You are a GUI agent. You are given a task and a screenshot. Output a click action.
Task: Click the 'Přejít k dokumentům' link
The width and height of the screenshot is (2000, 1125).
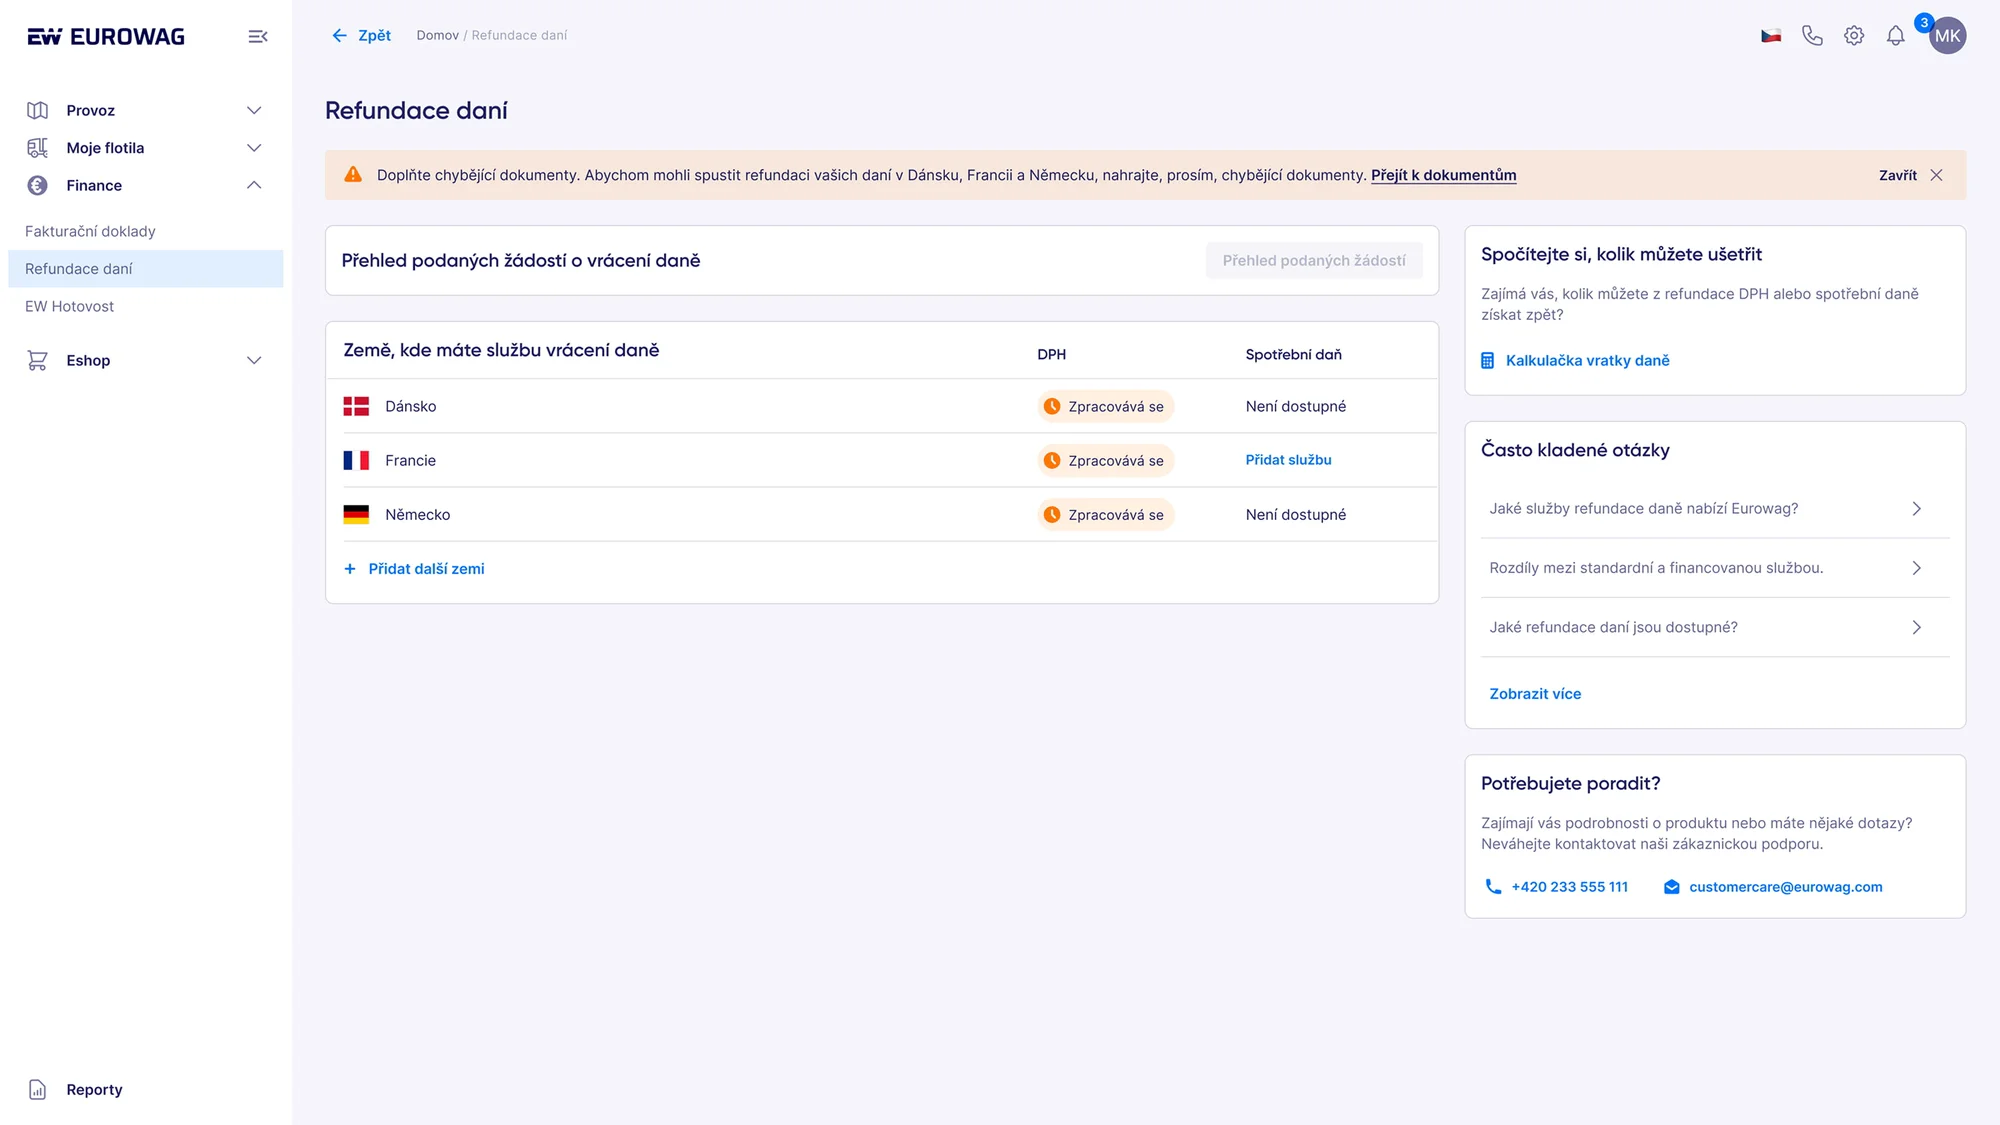[1443, 175]
